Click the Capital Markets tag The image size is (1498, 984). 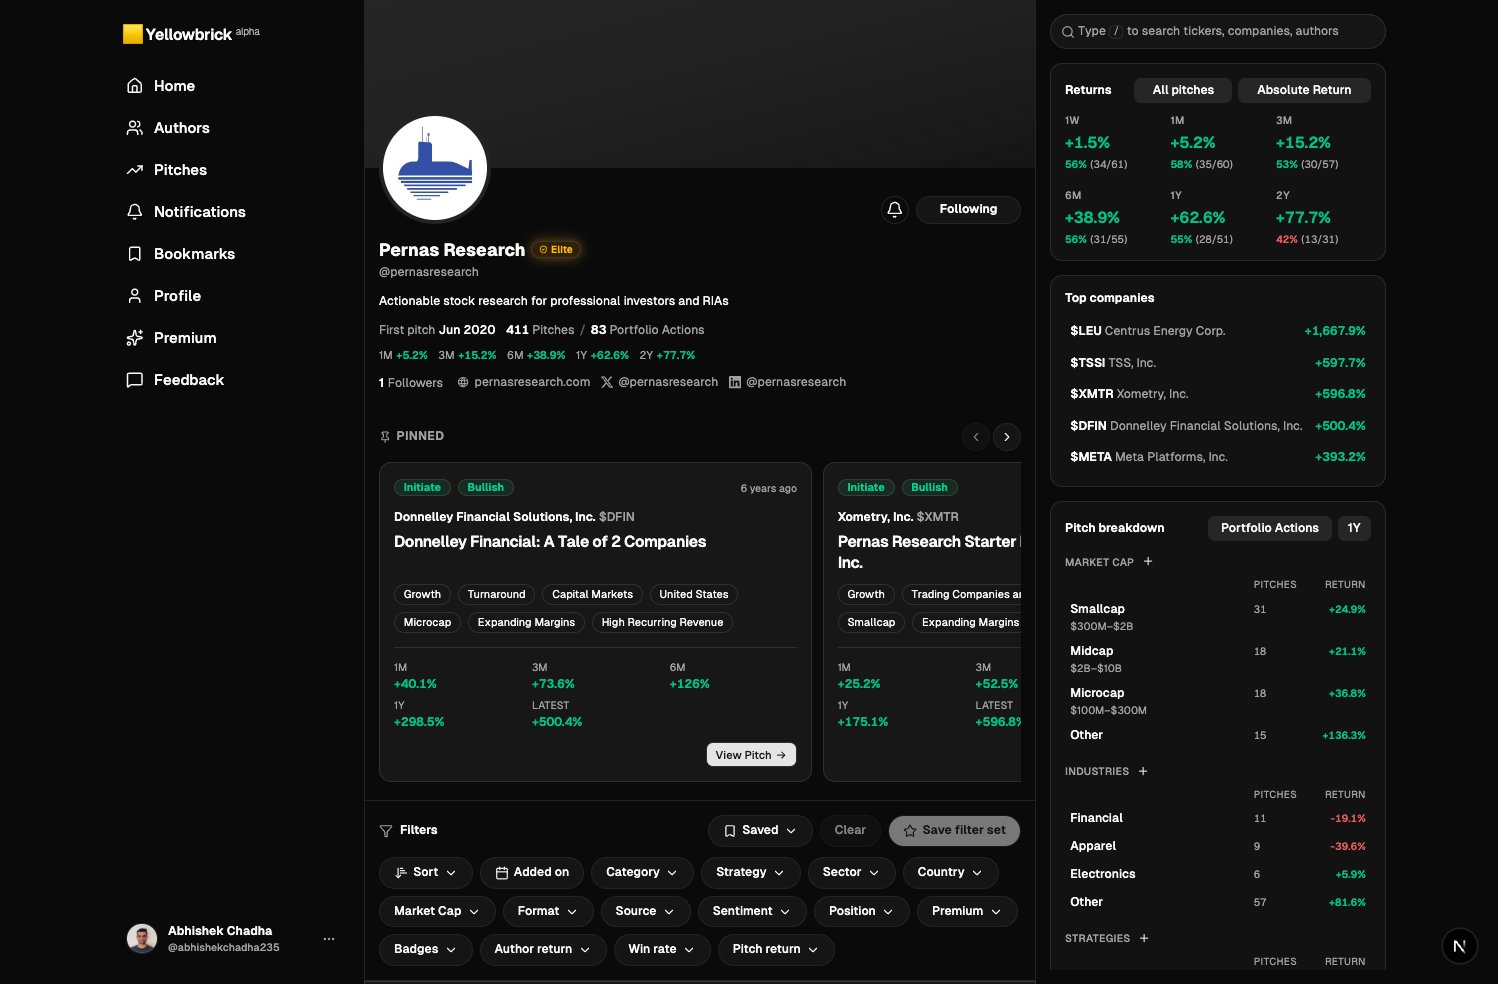[592, 595]
